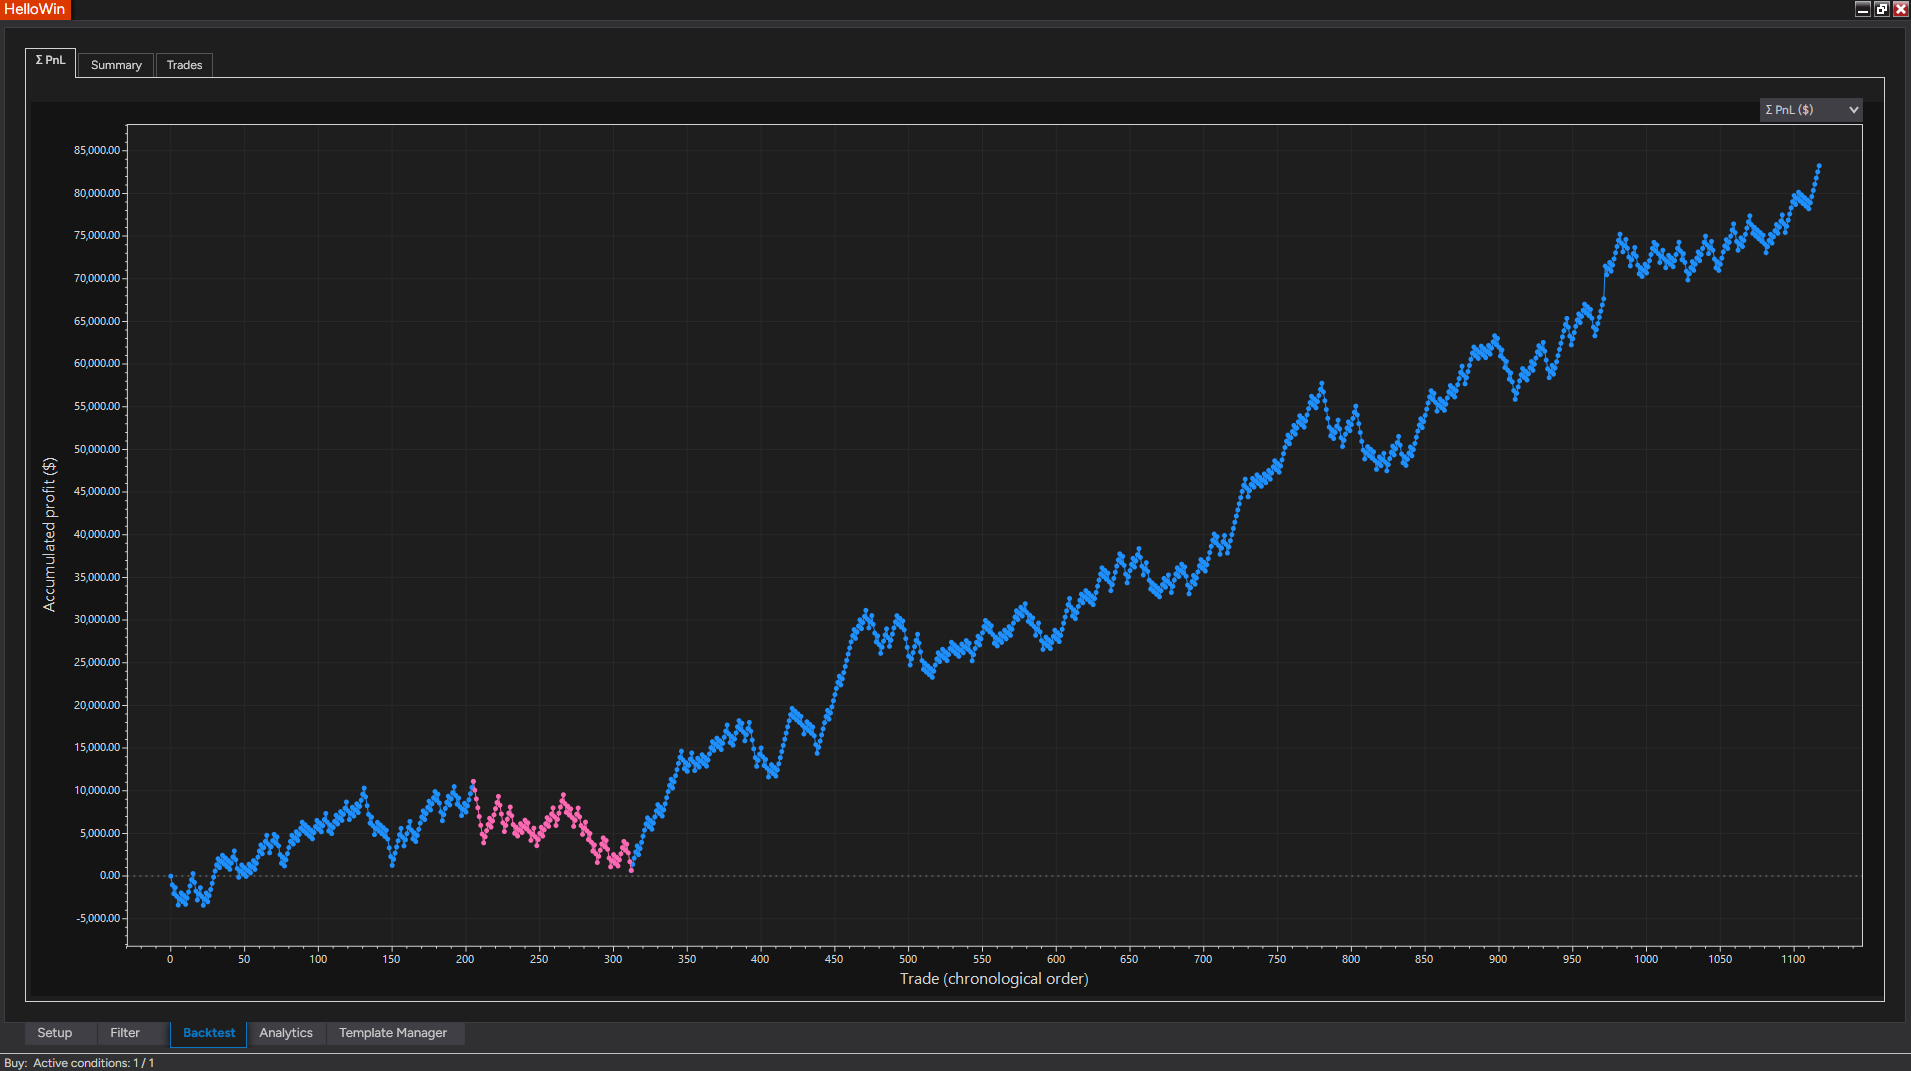Viewport: 1911px width, 1071px height.
Task: Click the -5,000.00 y-axis value
Action: (98, 918)
